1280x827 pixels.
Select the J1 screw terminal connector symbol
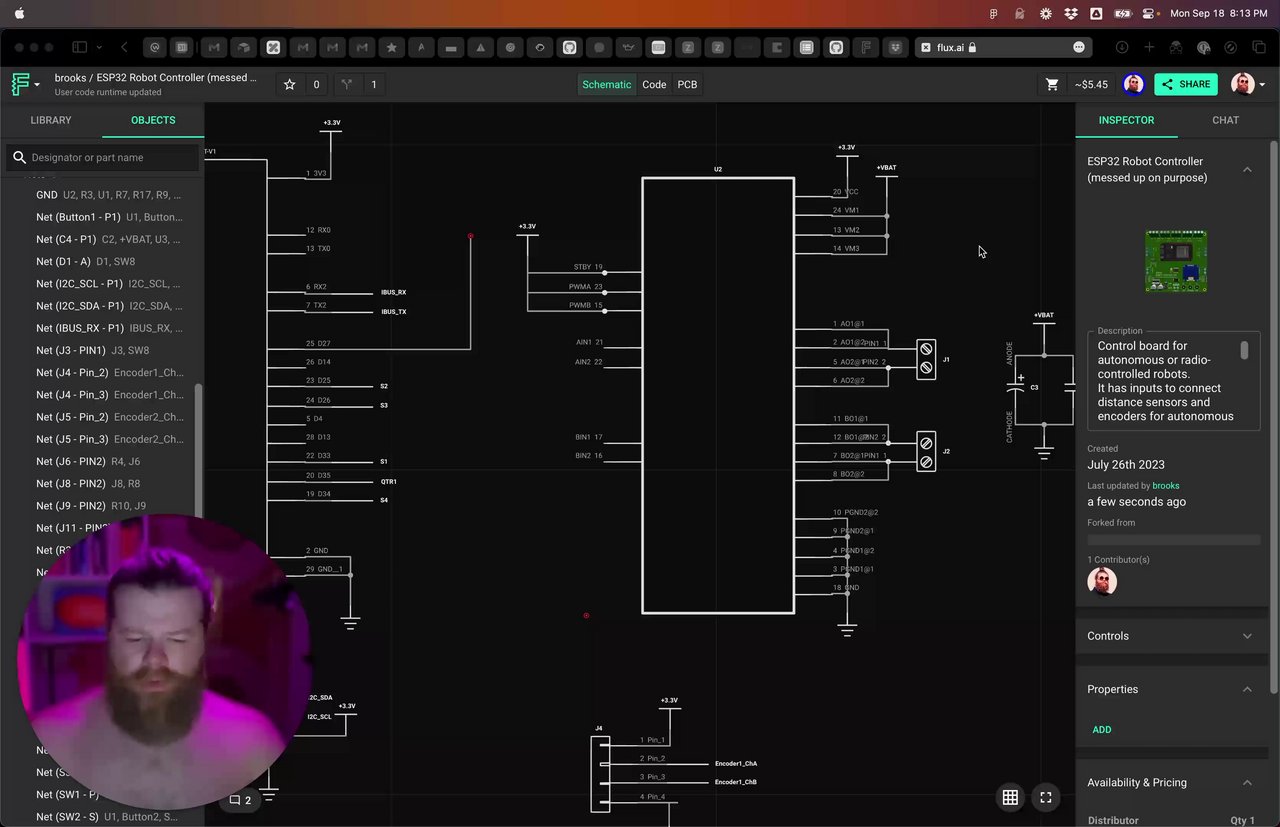tap(926, 358)
